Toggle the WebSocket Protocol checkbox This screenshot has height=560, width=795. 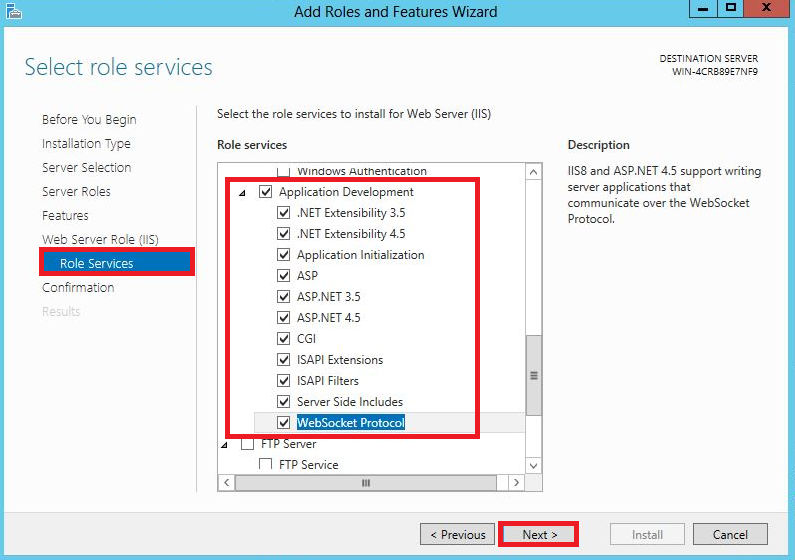[x=283, y=423]
